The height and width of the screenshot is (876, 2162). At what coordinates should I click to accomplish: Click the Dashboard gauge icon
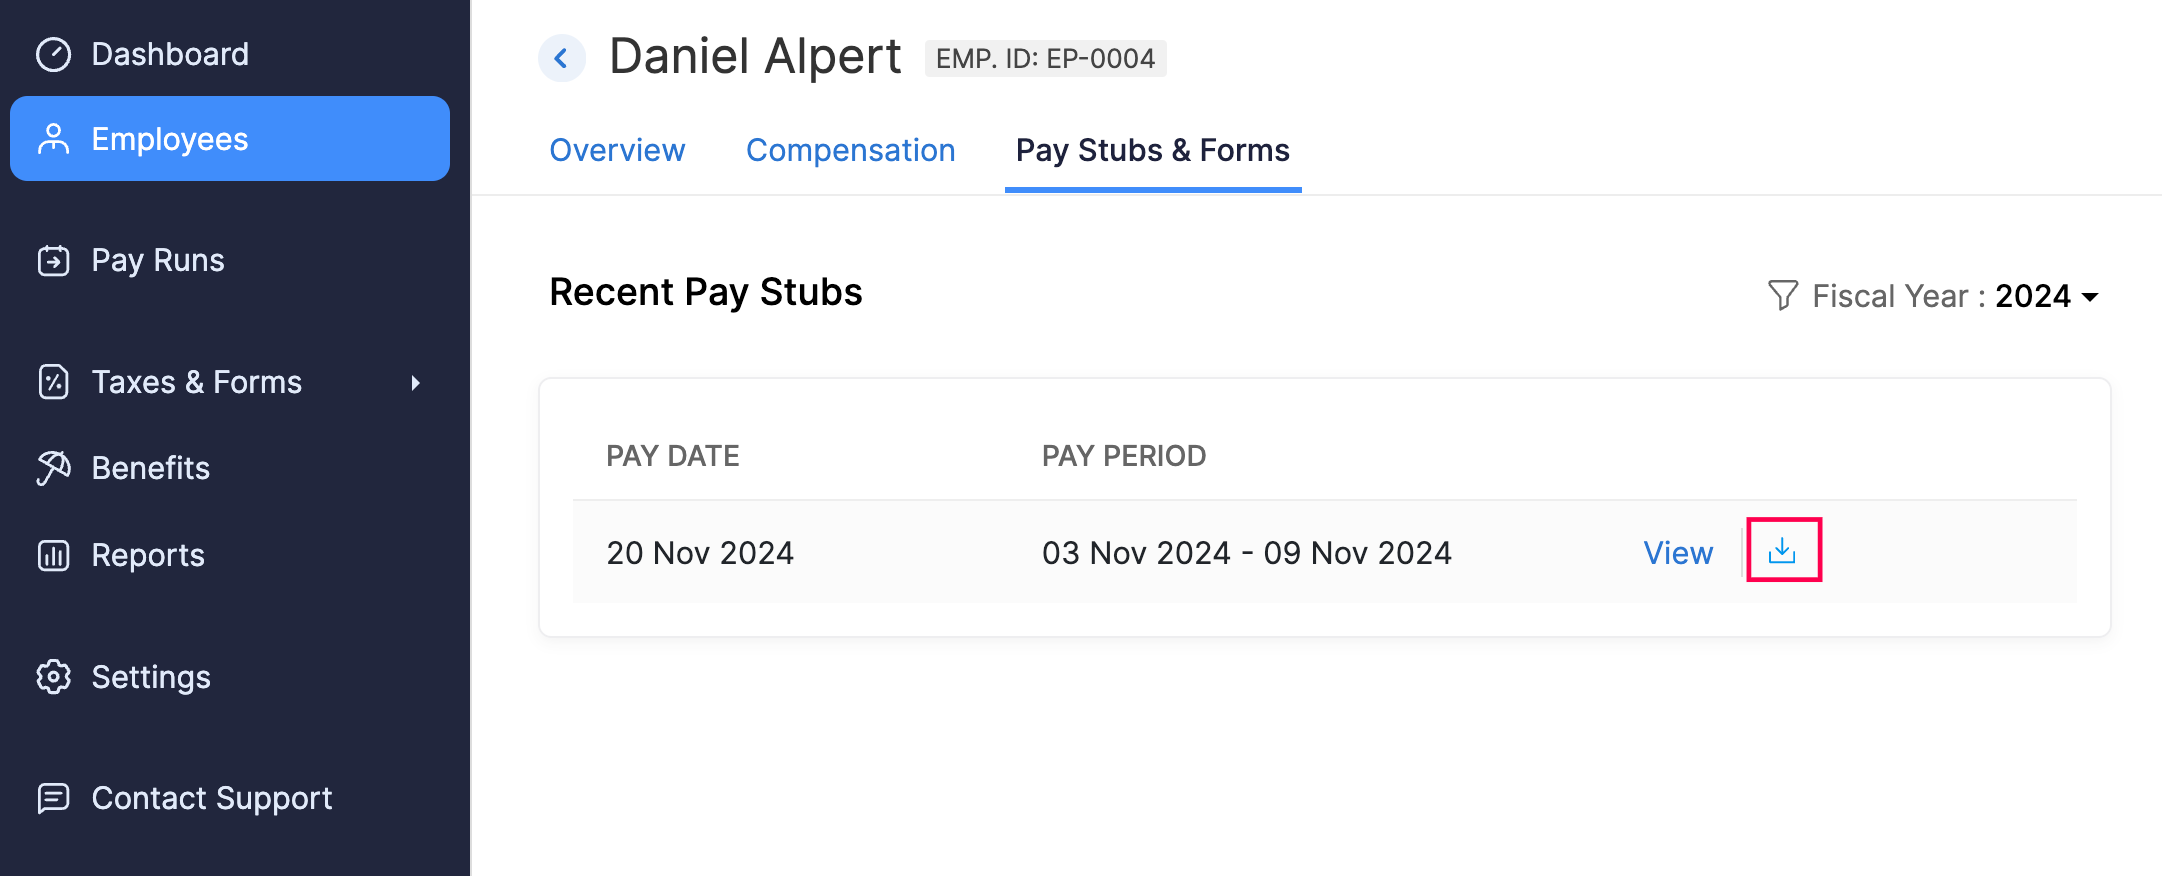(54, 54)
